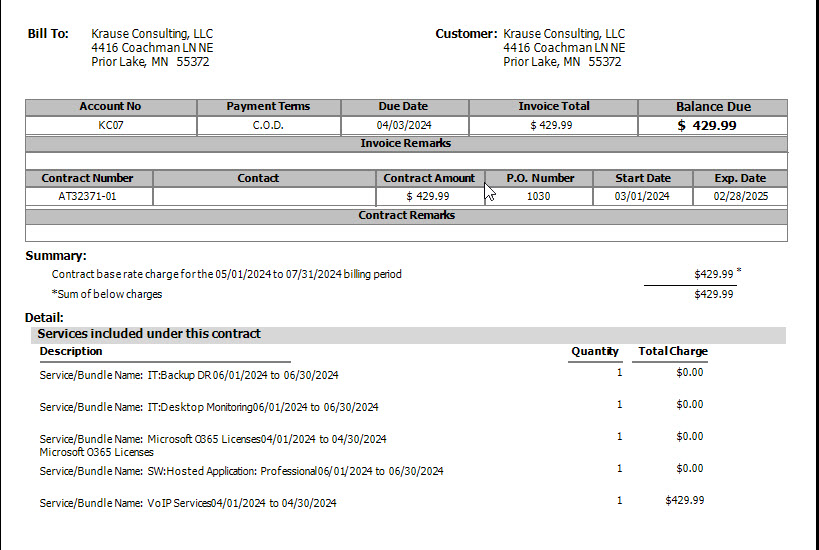Click the IT:Backup DR service line
The height and width of the screenshot is (550, 819).
pos(189,376)
